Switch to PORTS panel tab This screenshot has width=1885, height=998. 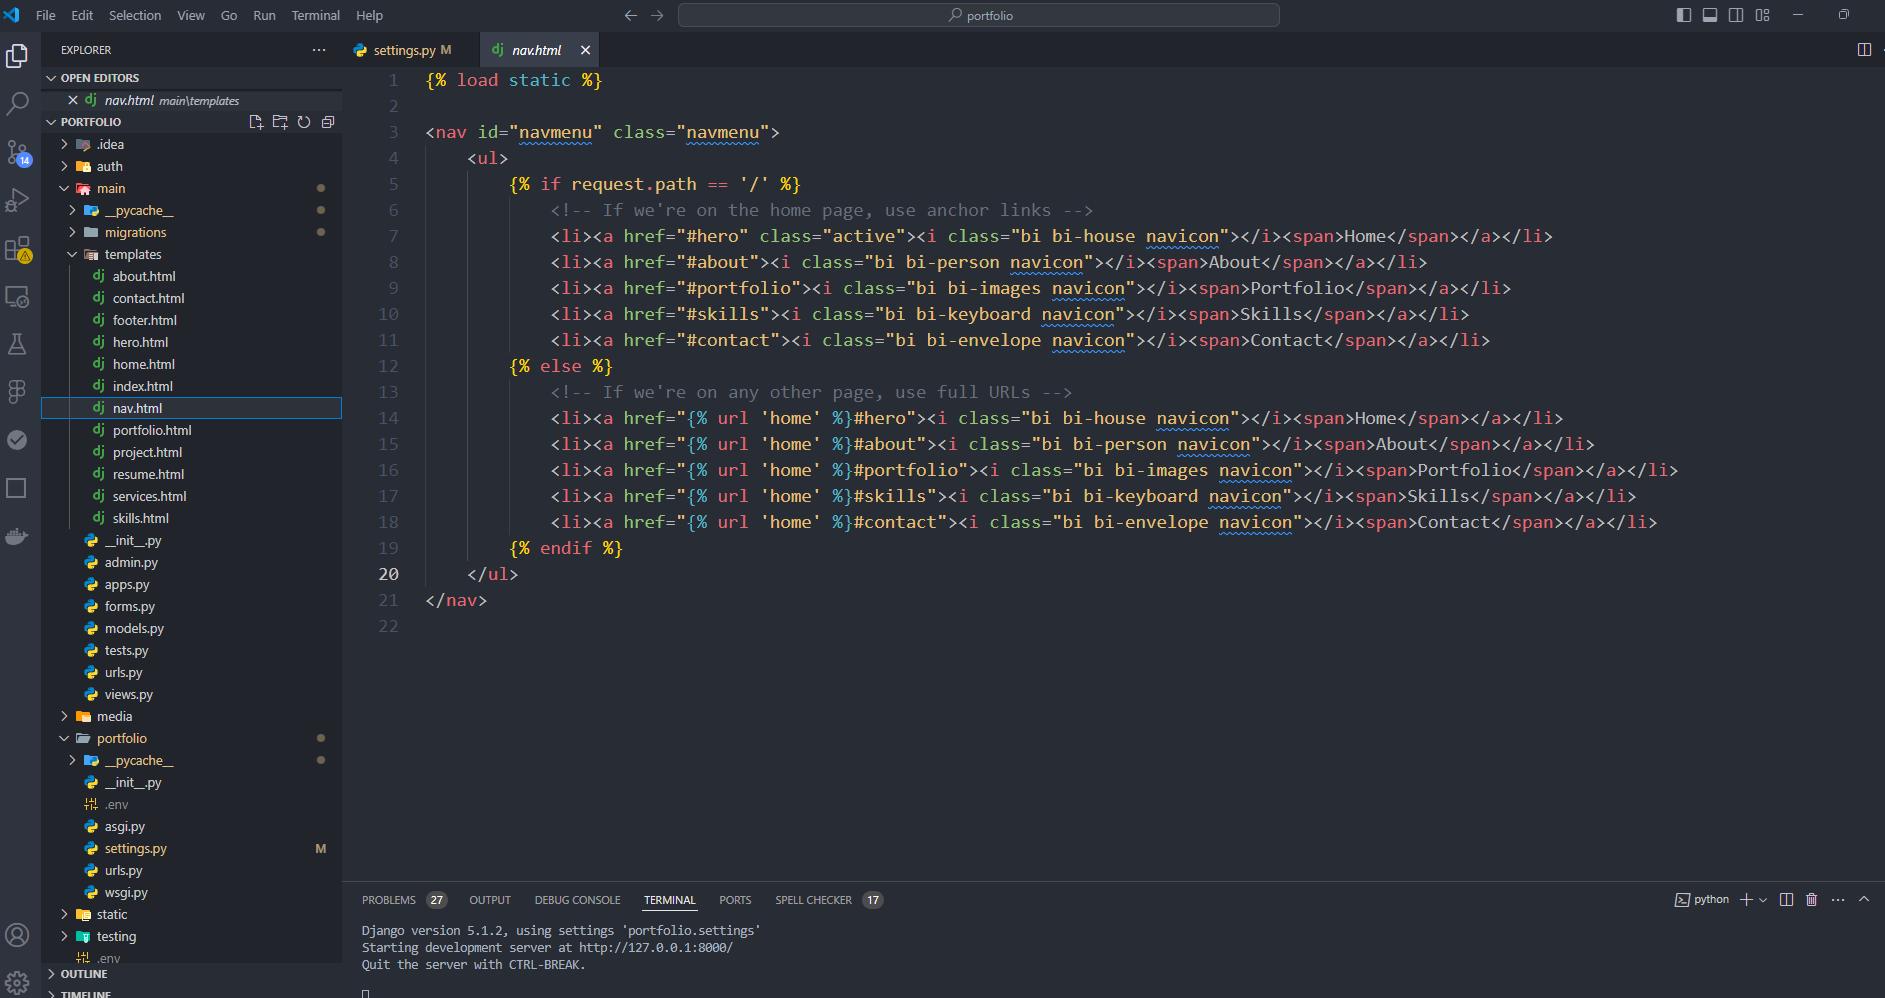pos(735,900)
